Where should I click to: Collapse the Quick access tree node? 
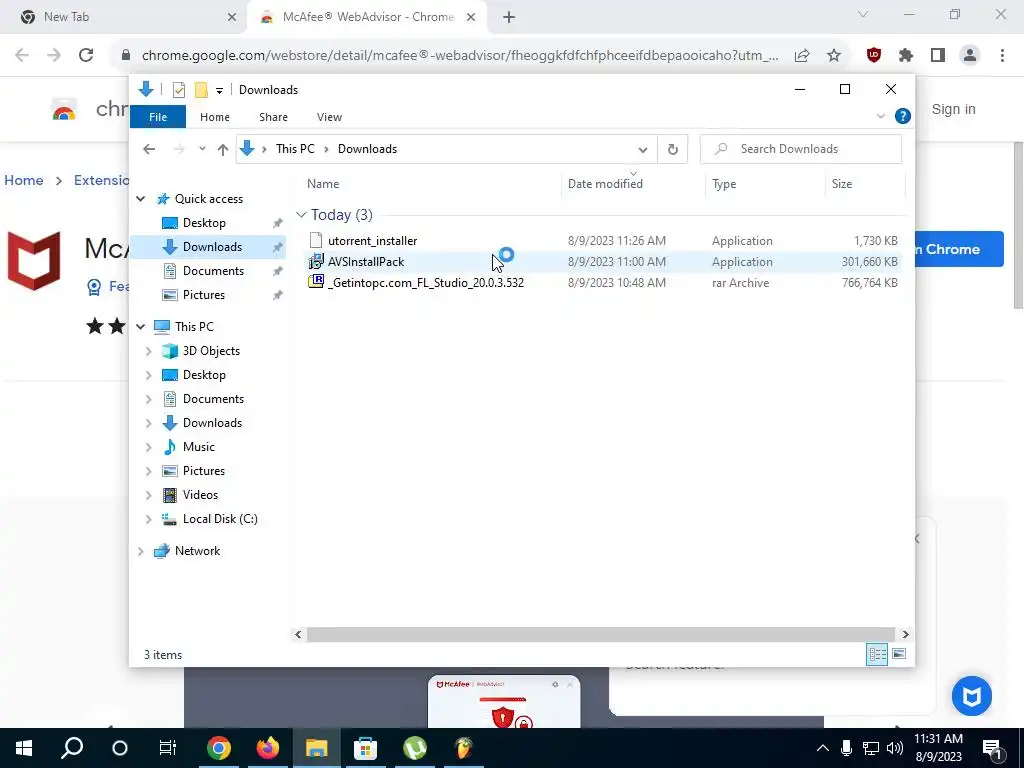[140, 199]
